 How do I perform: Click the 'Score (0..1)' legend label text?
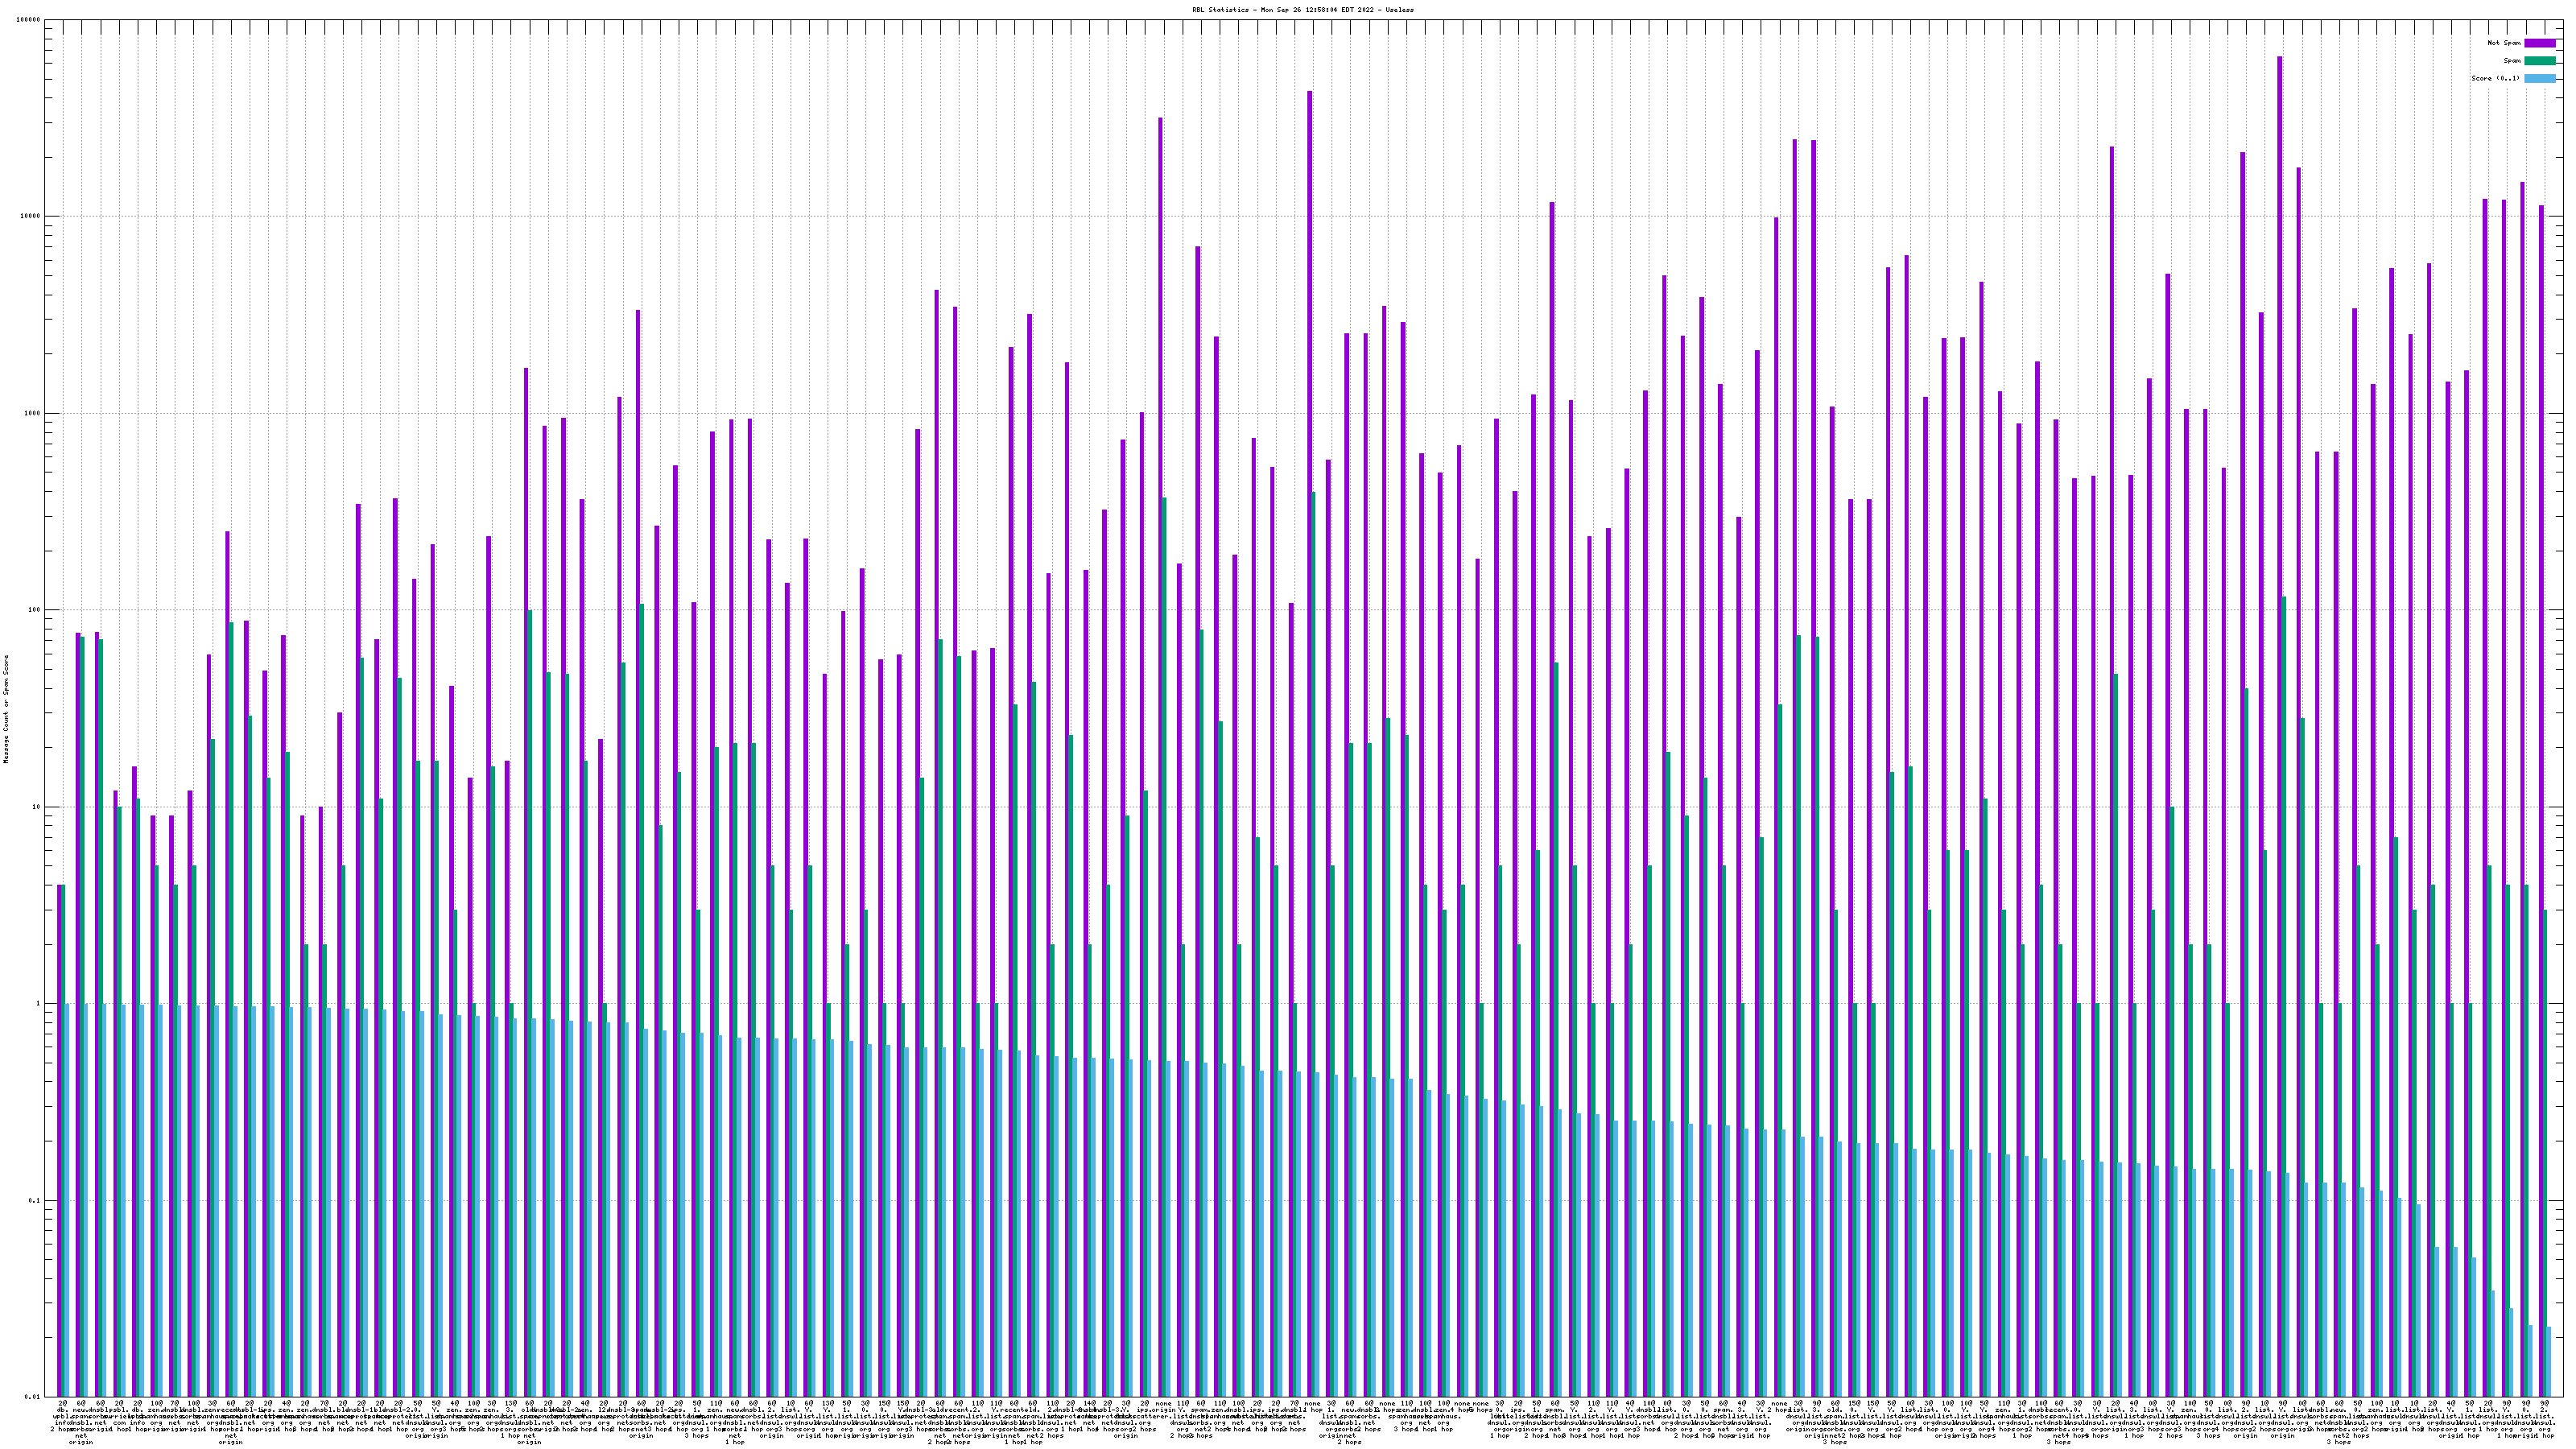[x=2495, y=78]
